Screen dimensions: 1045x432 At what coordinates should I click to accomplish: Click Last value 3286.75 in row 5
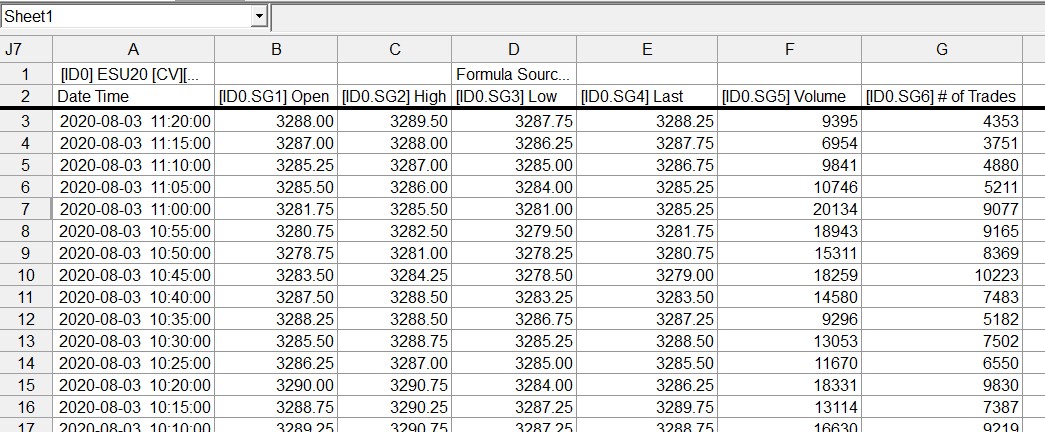pos(647,165)
